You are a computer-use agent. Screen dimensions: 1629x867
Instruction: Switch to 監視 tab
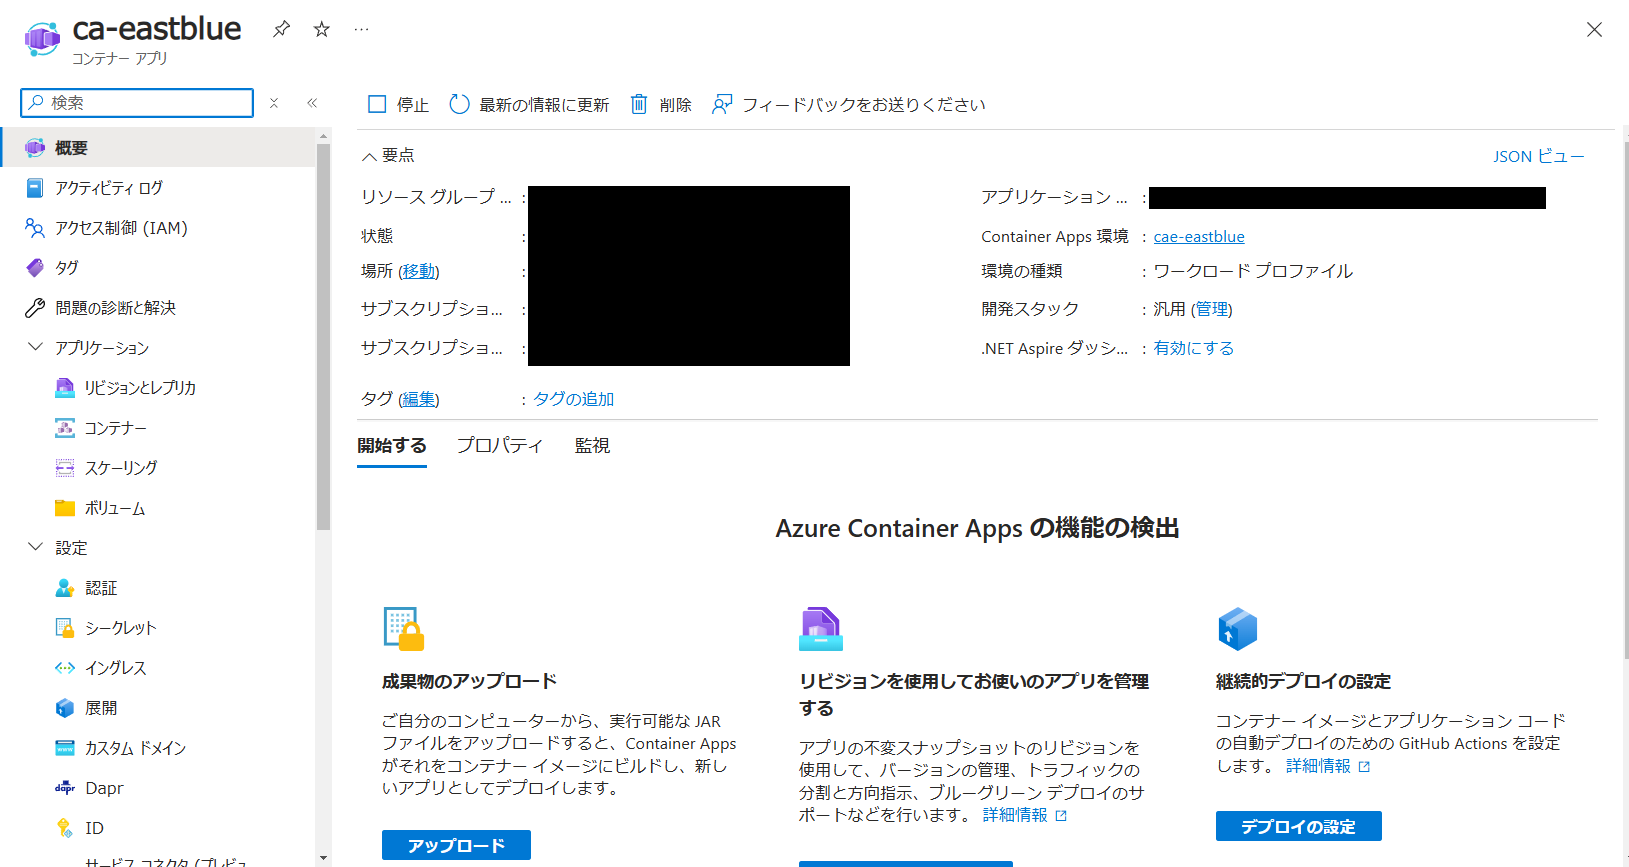pos(592,446)
